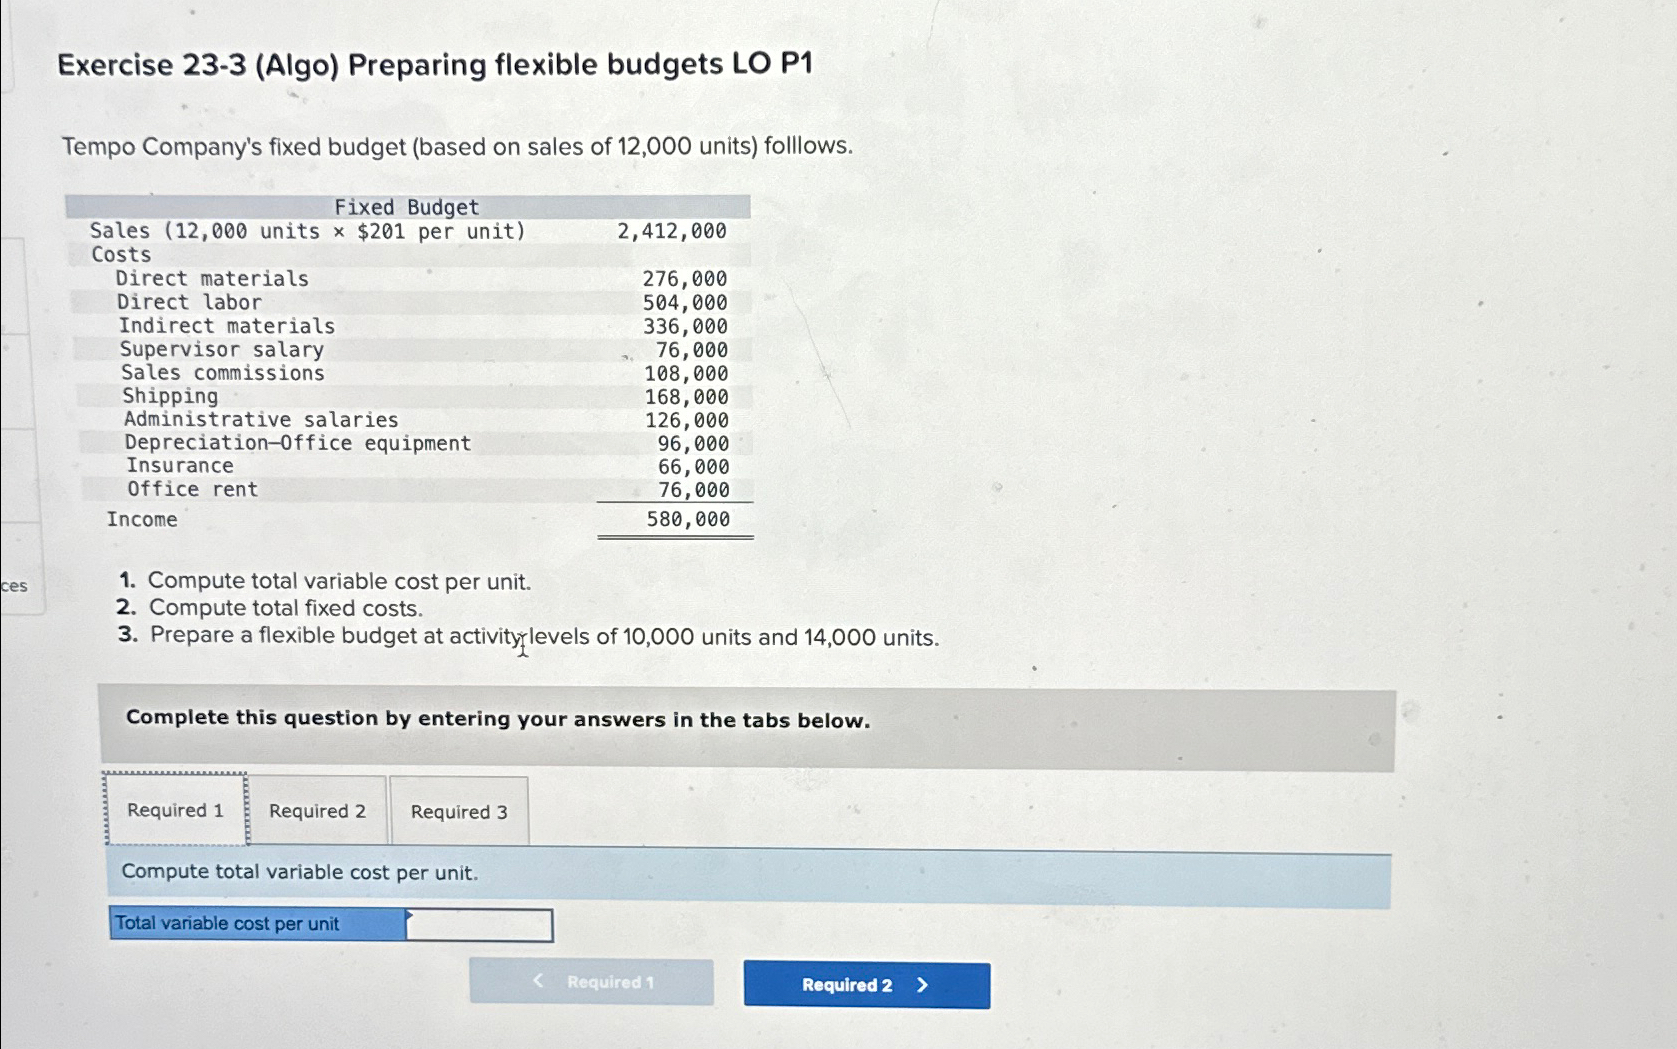
Task: Click the Income total 580,000
Action: tap(688, 519)
